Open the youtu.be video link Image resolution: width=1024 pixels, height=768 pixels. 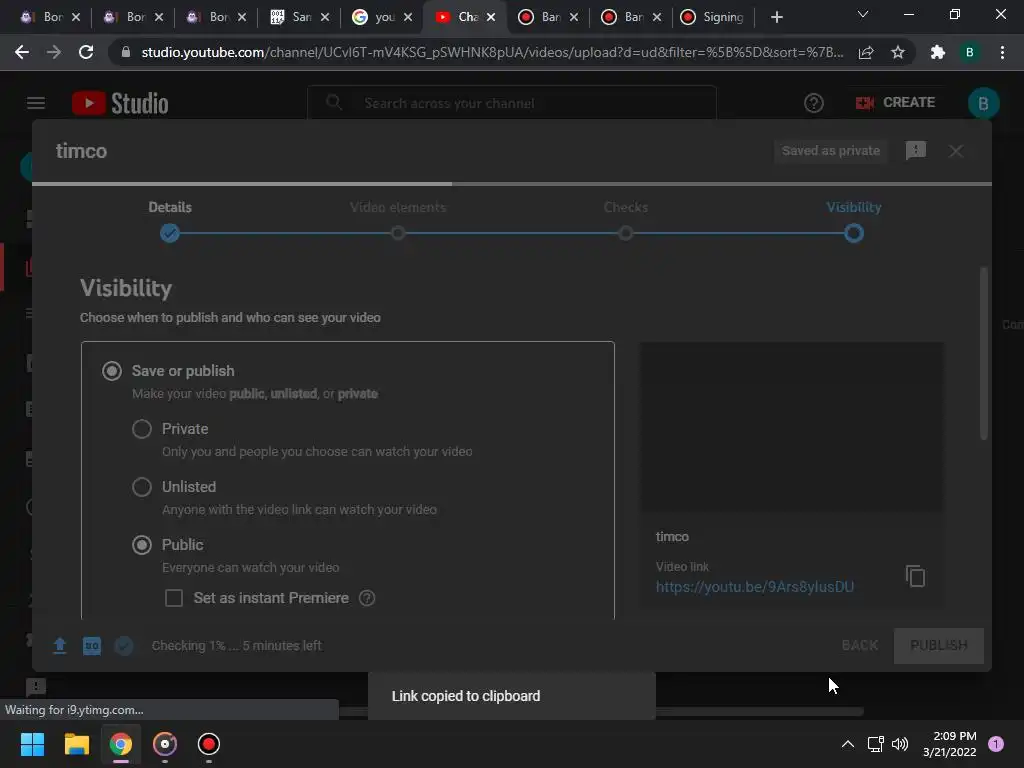[754, 587]
